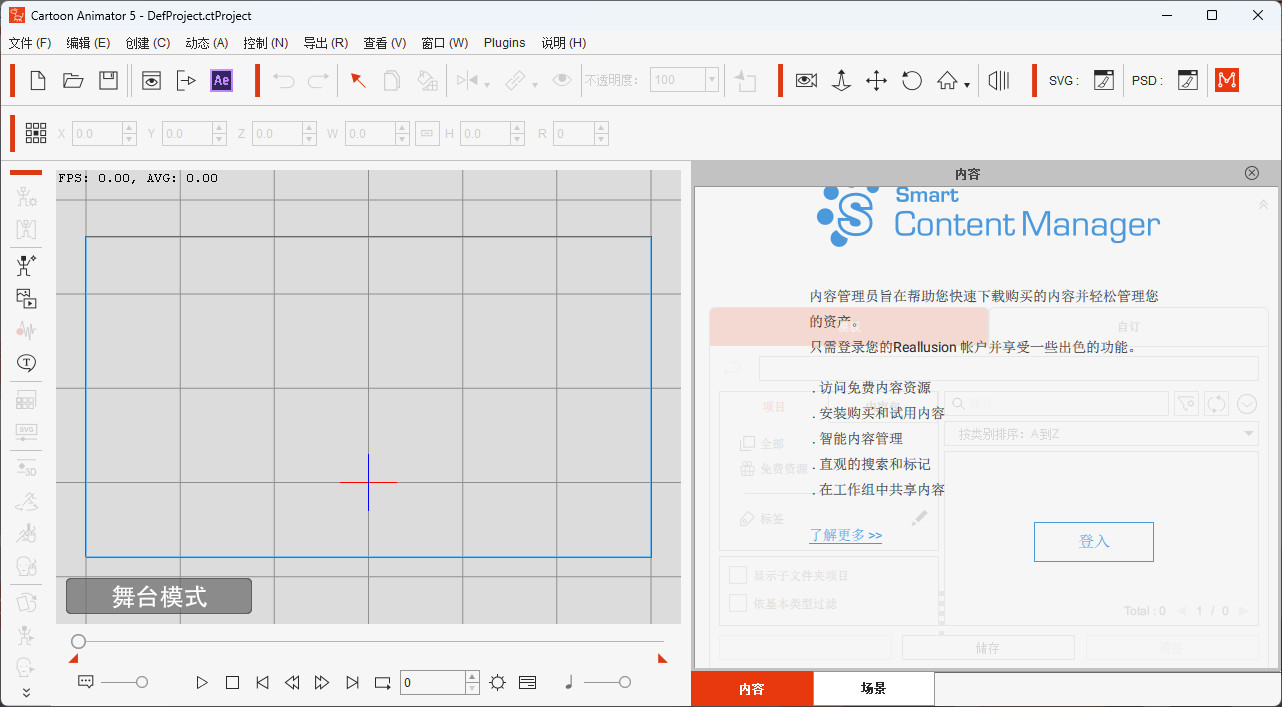The height and width of the screenshot is (707, 1282).
Task: Open the Plugins menu
Action: (x=505, y=43)
